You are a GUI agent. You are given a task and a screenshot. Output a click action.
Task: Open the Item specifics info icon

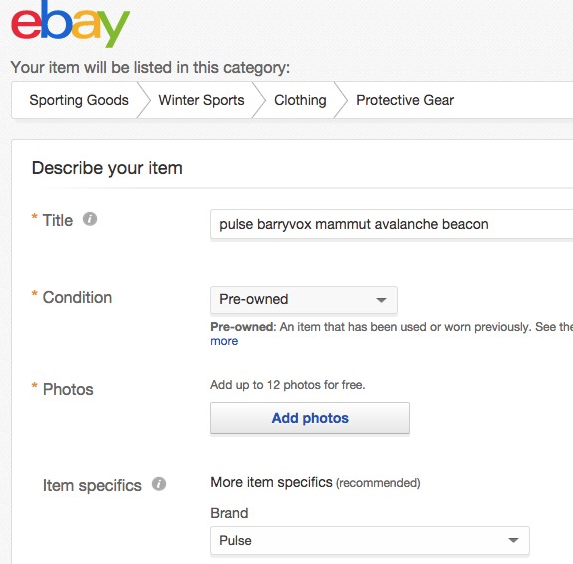click(x=159, y=484)
